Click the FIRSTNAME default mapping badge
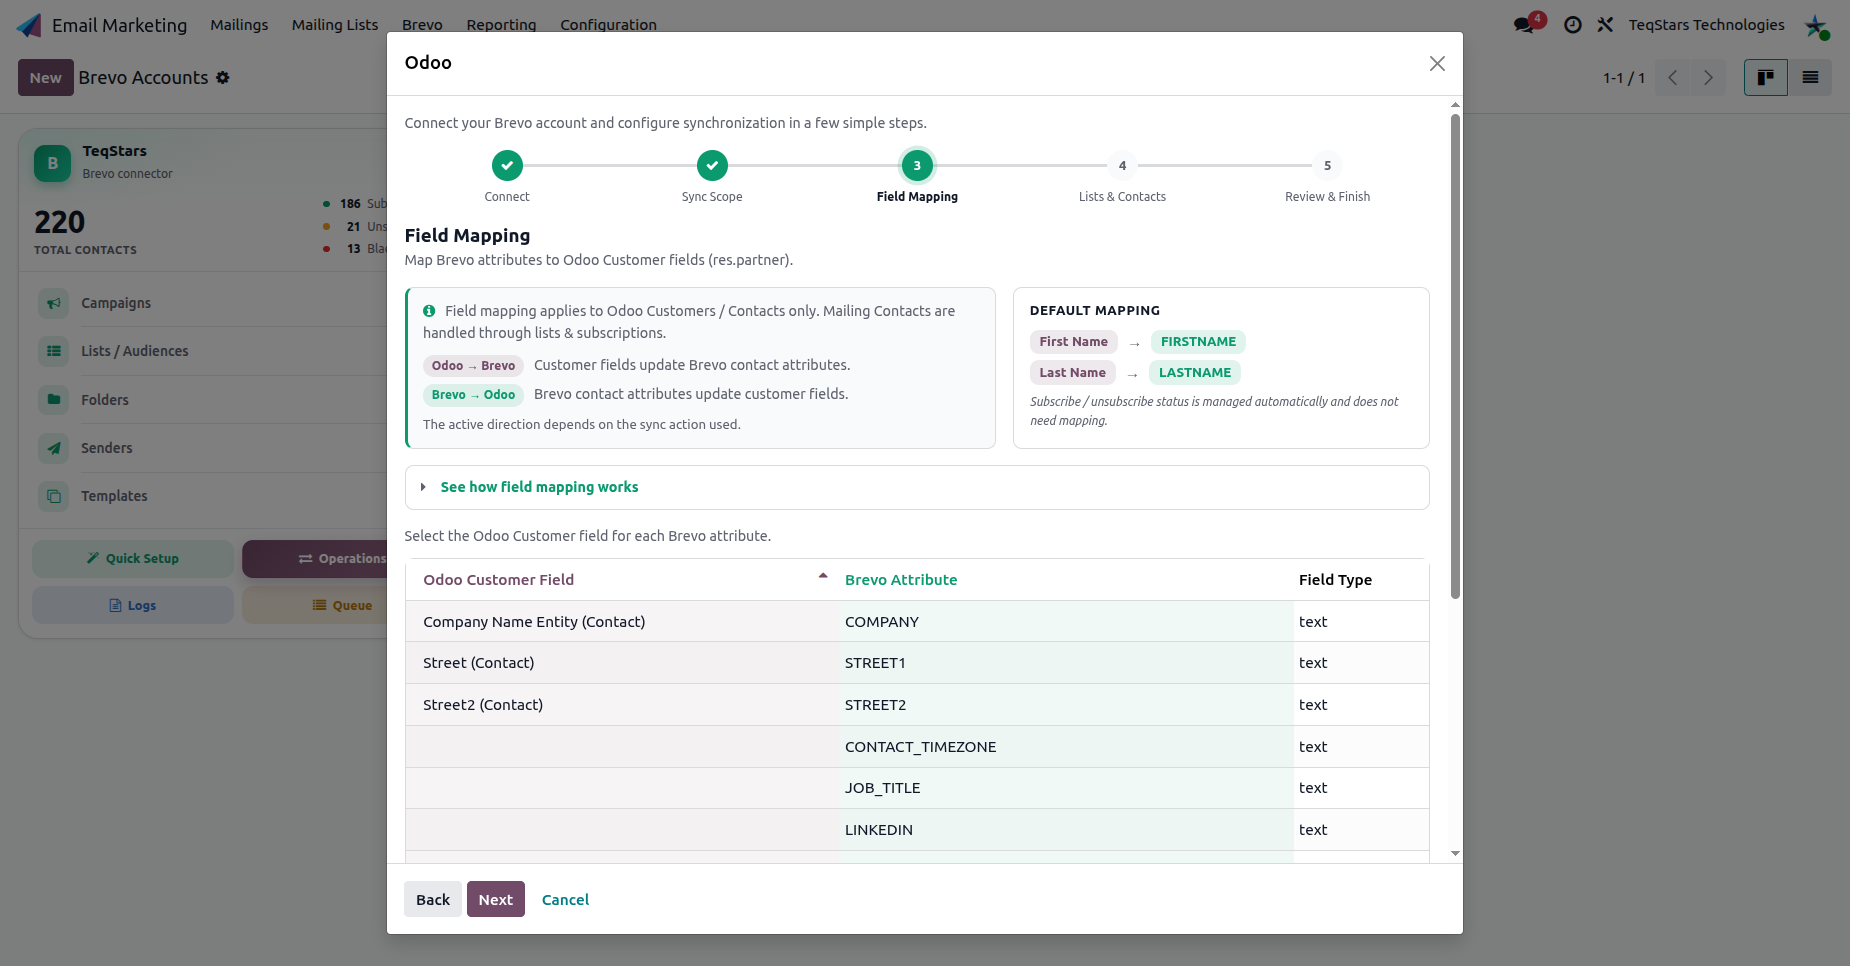This screenshot has width=1850, height=966. tap(1198, 342)
